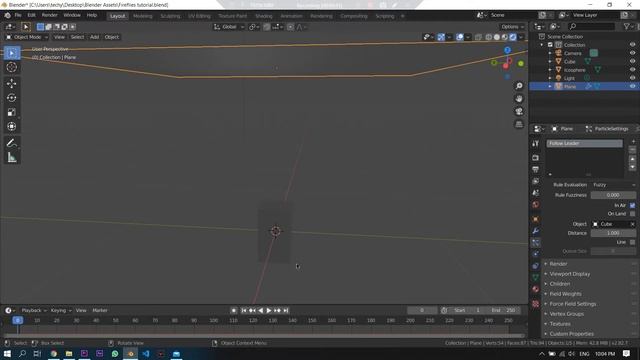
Task: Open the Global orientation dropdown
Action: (229, 27)
